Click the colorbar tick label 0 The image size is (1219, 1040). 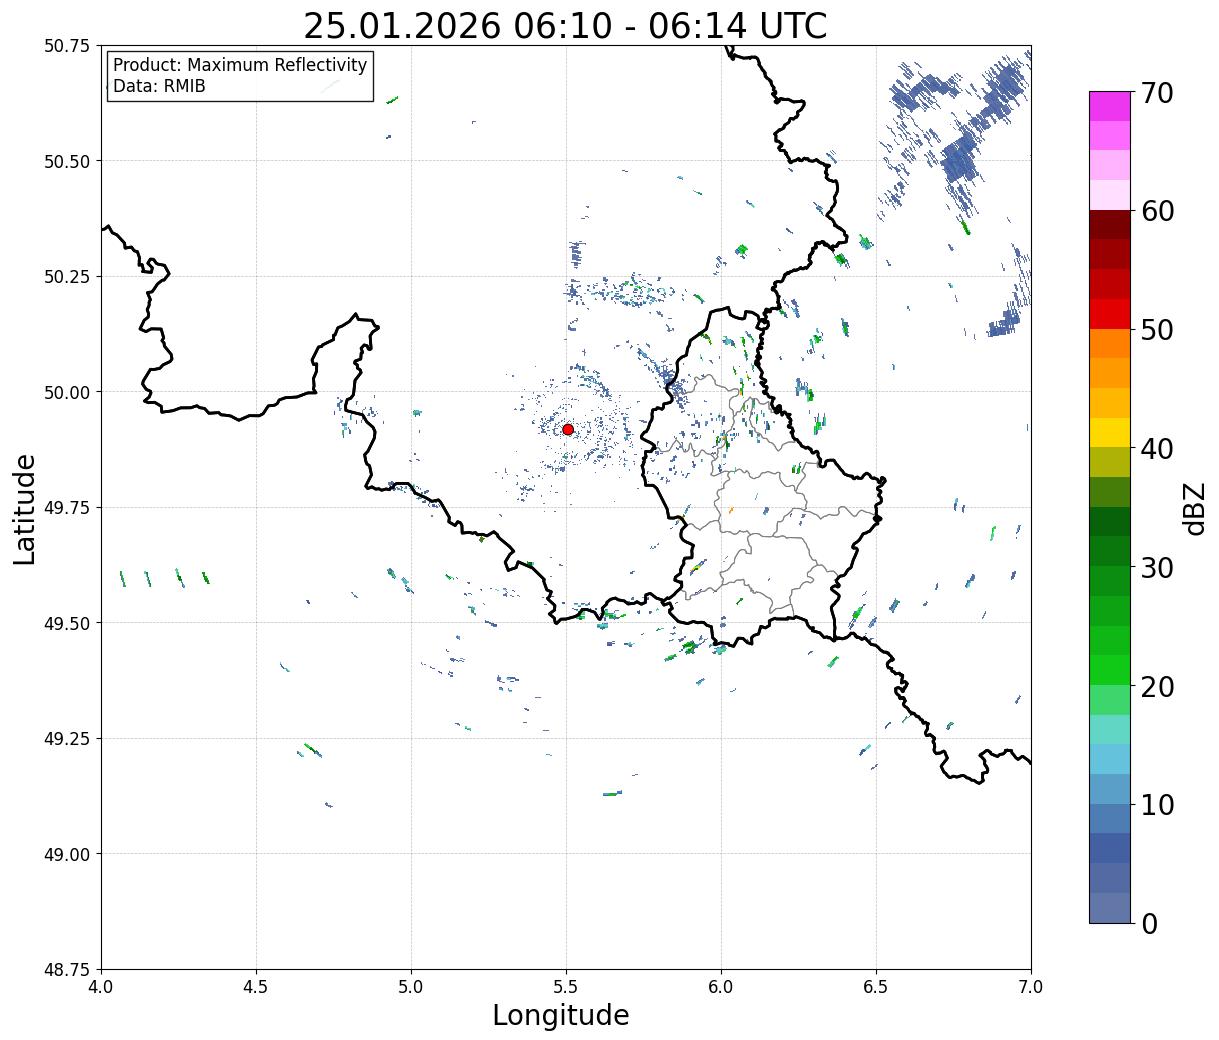point(1149,924)
